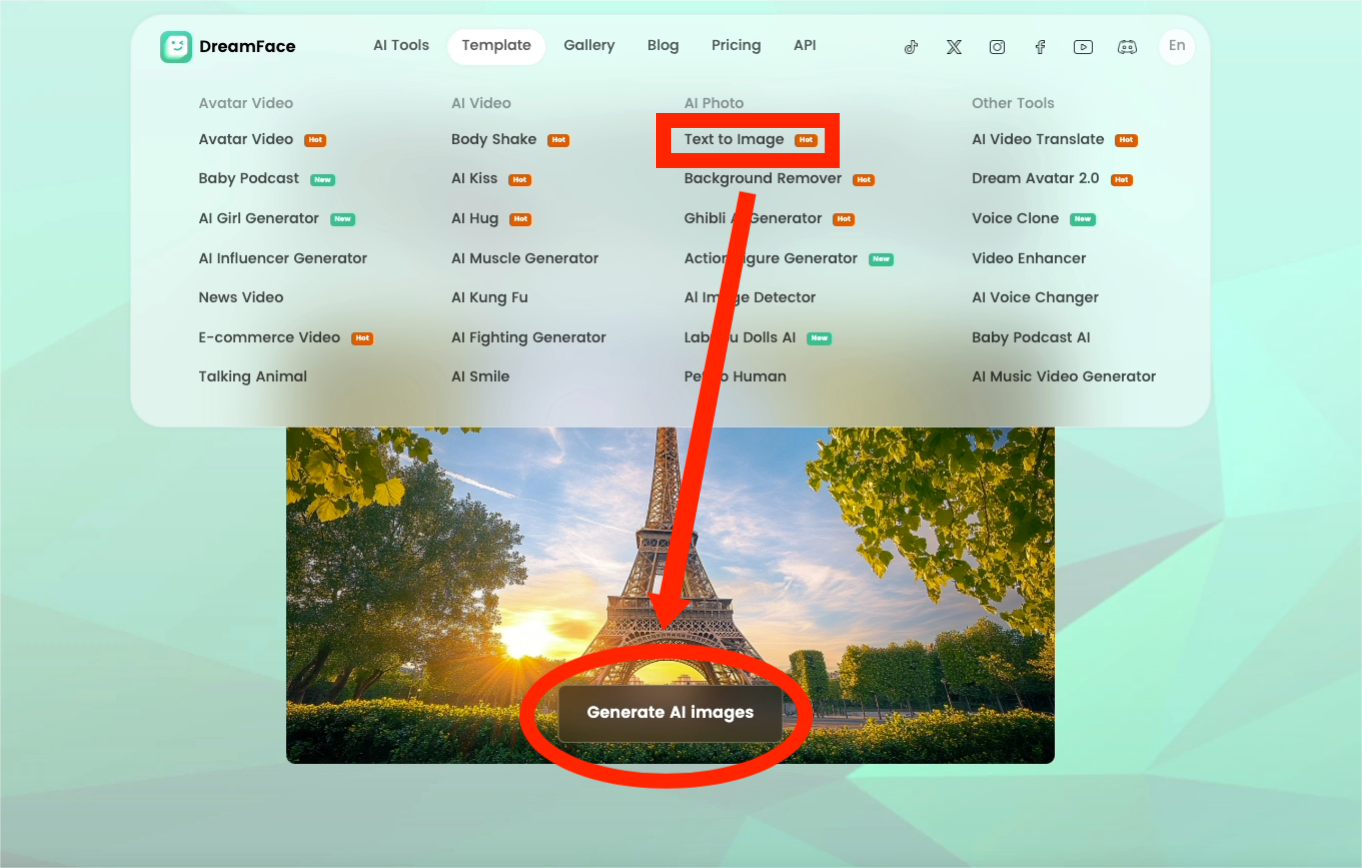Open the Instagram social icon
This screenshot has height=868, width=1362.
click(x=997, y=47)
